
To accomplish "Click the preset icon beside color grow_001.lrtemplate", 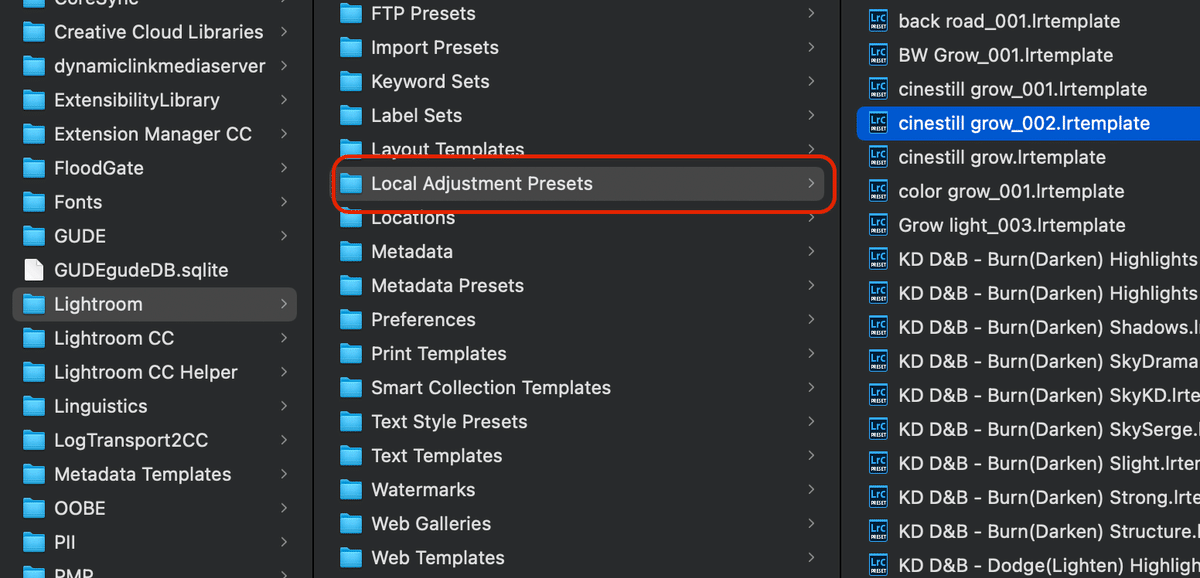I will click(x=878, y=191).
